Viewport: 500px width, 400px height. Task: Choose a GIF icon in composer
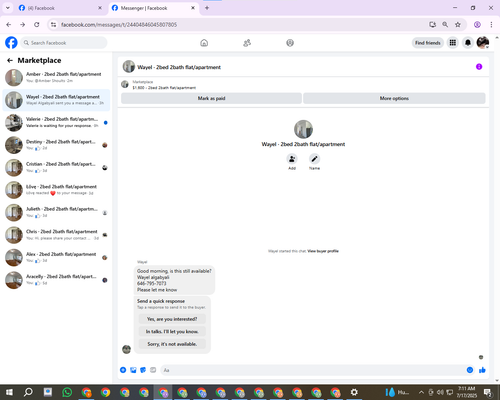click(153, 370)
